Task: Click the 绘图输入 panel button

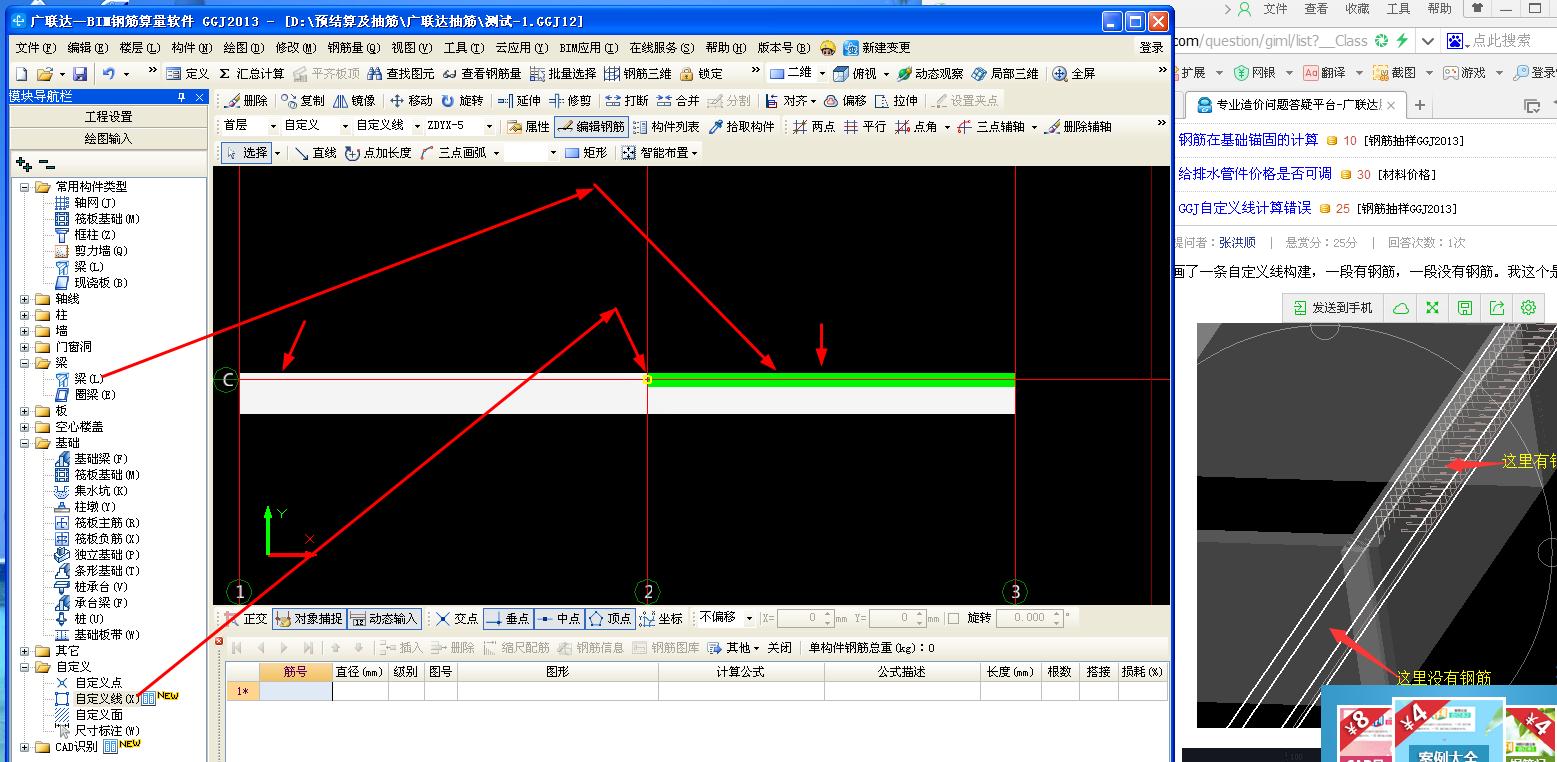Action: click(108, 139)
